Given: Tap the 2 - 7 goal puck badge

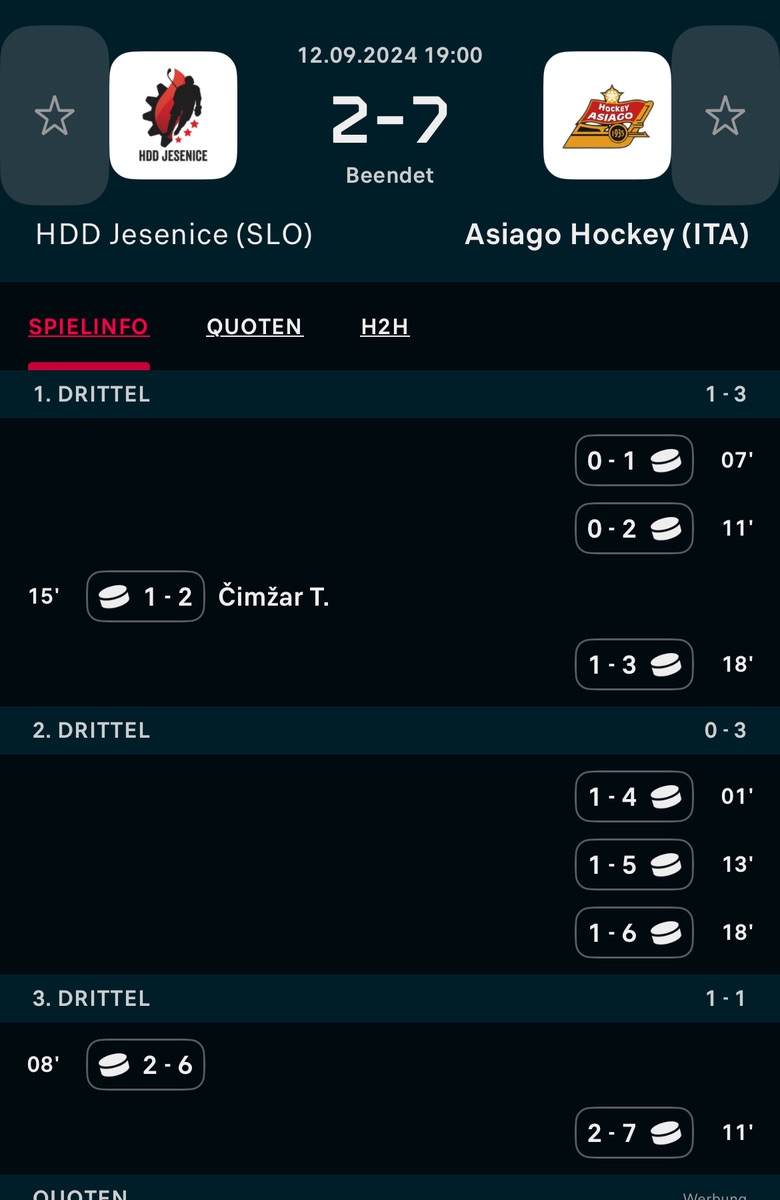Looking at the screenshot, I should [634, 1133].
